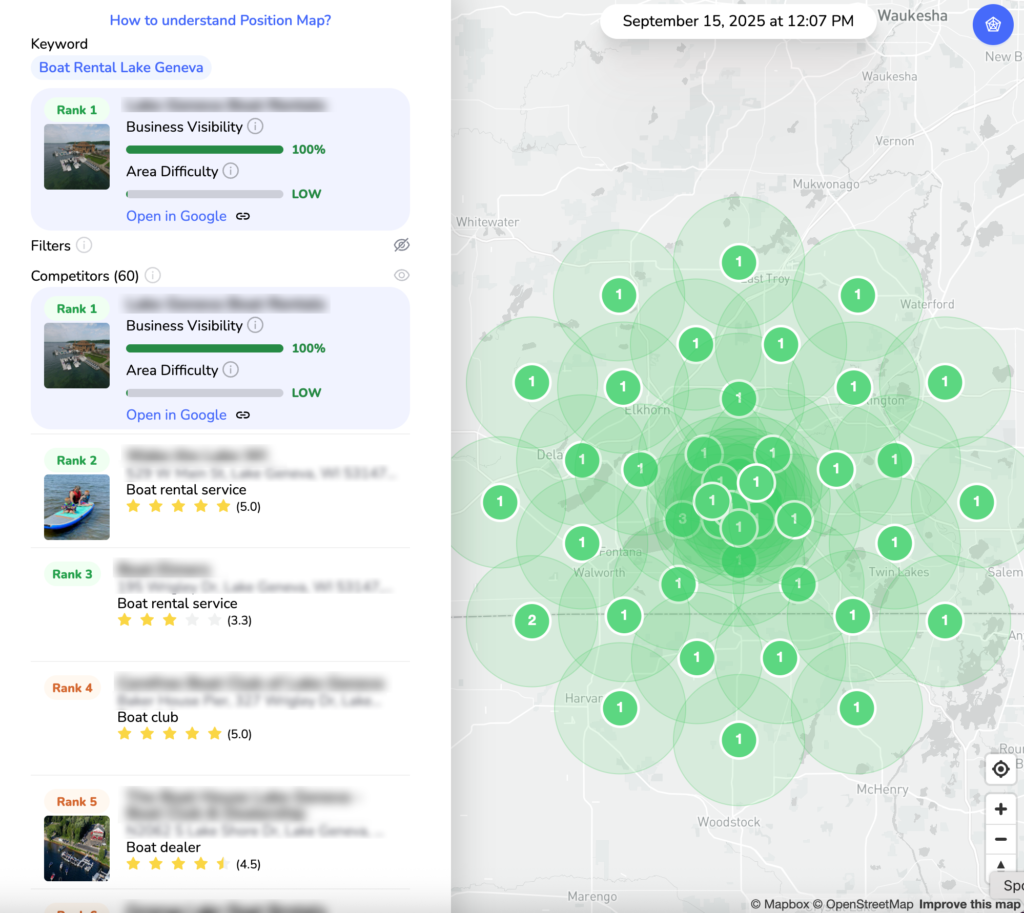Screen dimensions: 1024x913
Task: Click chain-link icon in Competitors Rank 1 card
Action: (x=243, y=415)
